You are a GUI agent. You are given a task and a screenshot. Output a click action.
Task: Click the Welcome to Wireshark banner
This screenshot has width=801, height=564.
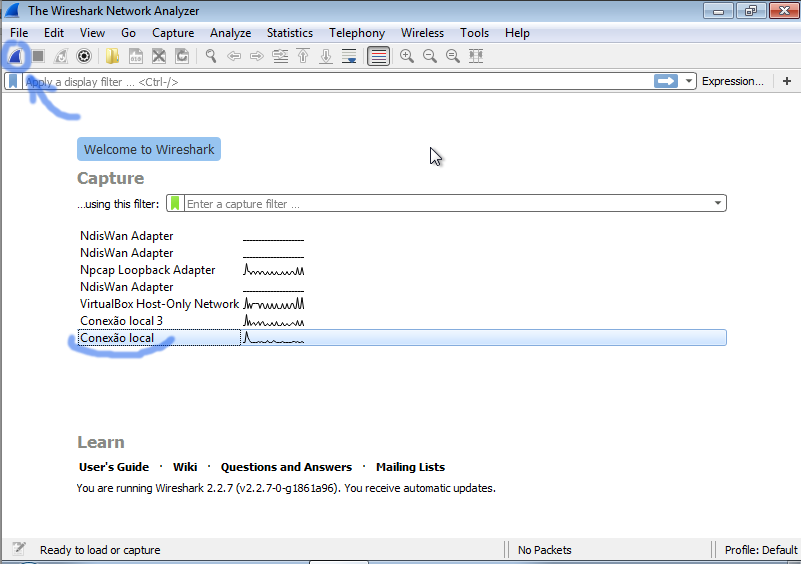[149, 149]
